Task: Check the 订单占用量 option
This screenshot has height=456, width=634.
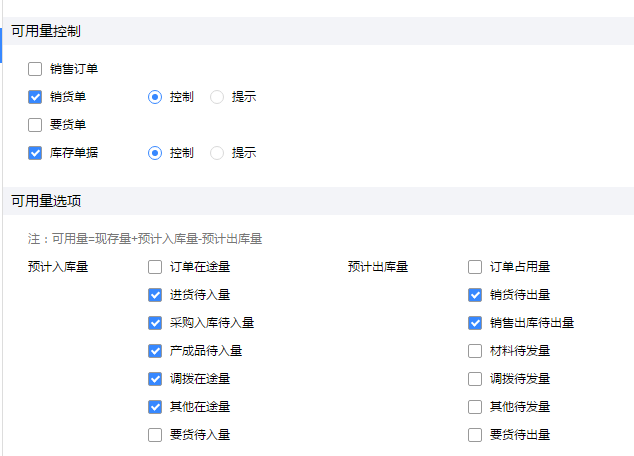Action: pyautogui.click(x=475, y=267)
